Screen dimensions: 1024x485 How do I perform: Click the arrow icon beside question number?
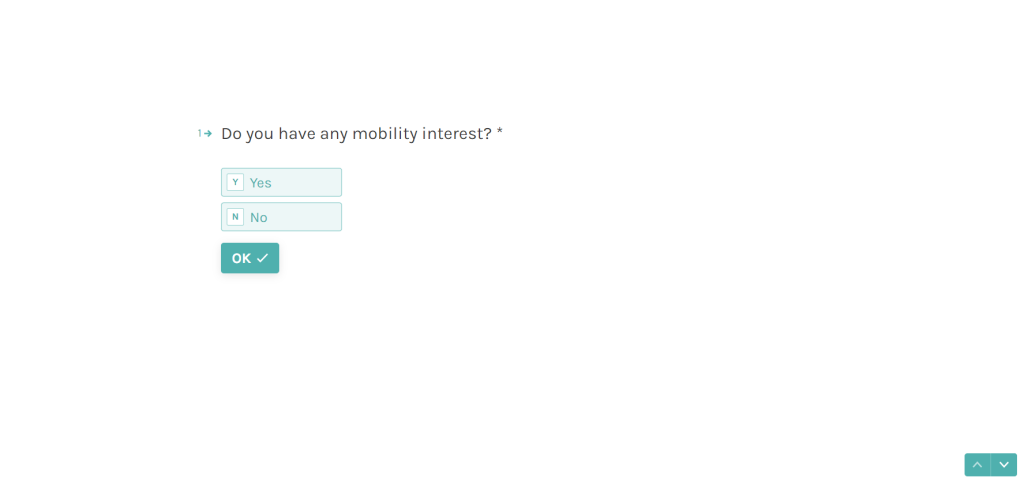(208, 133)
